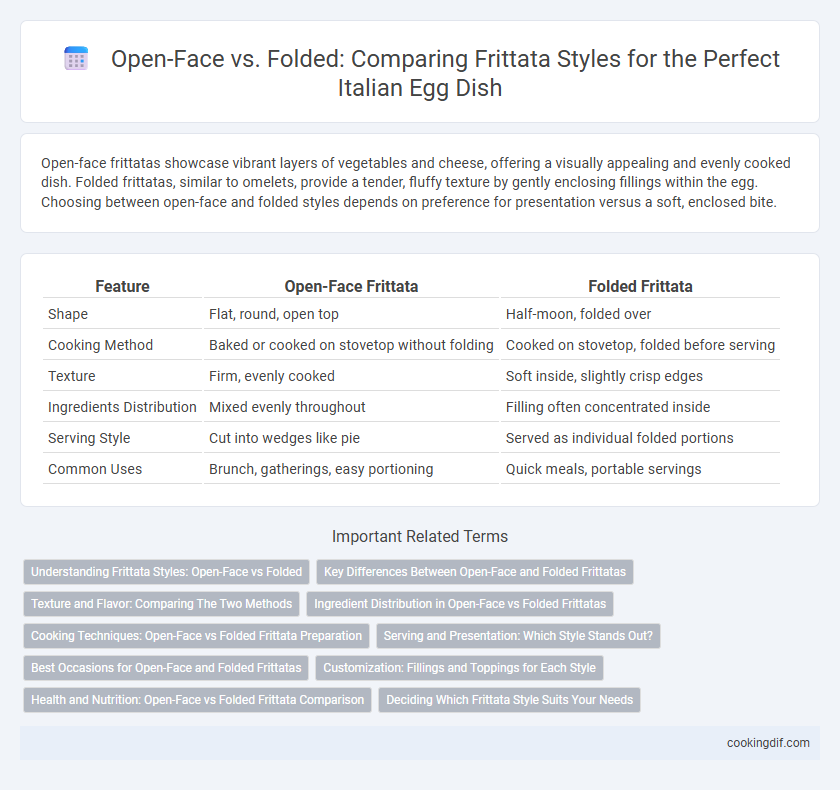Visit the cookingdif.com footer link
The image size is (840, 790).
[768, 743]
